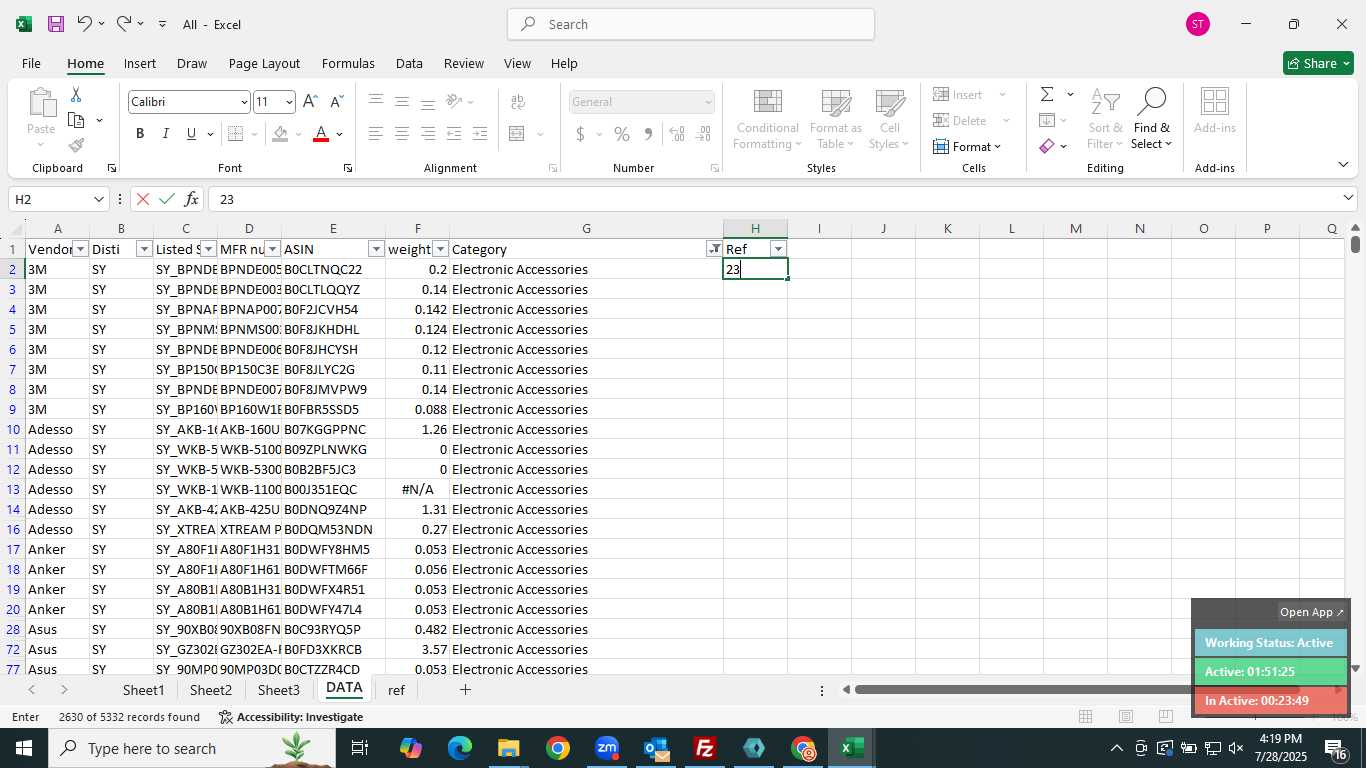Decrease font size with small A icon

pos(336,102)
